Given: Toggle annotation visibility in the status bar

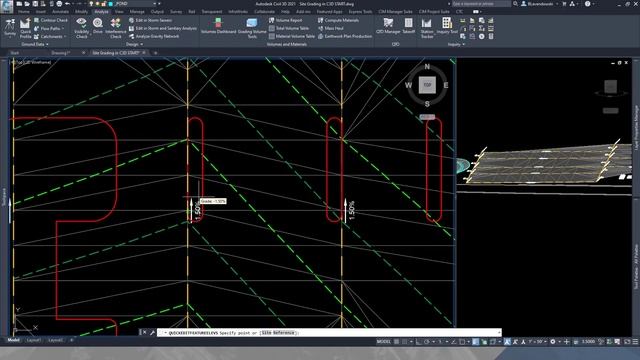Looking at the screenshot, I should 507,342.
